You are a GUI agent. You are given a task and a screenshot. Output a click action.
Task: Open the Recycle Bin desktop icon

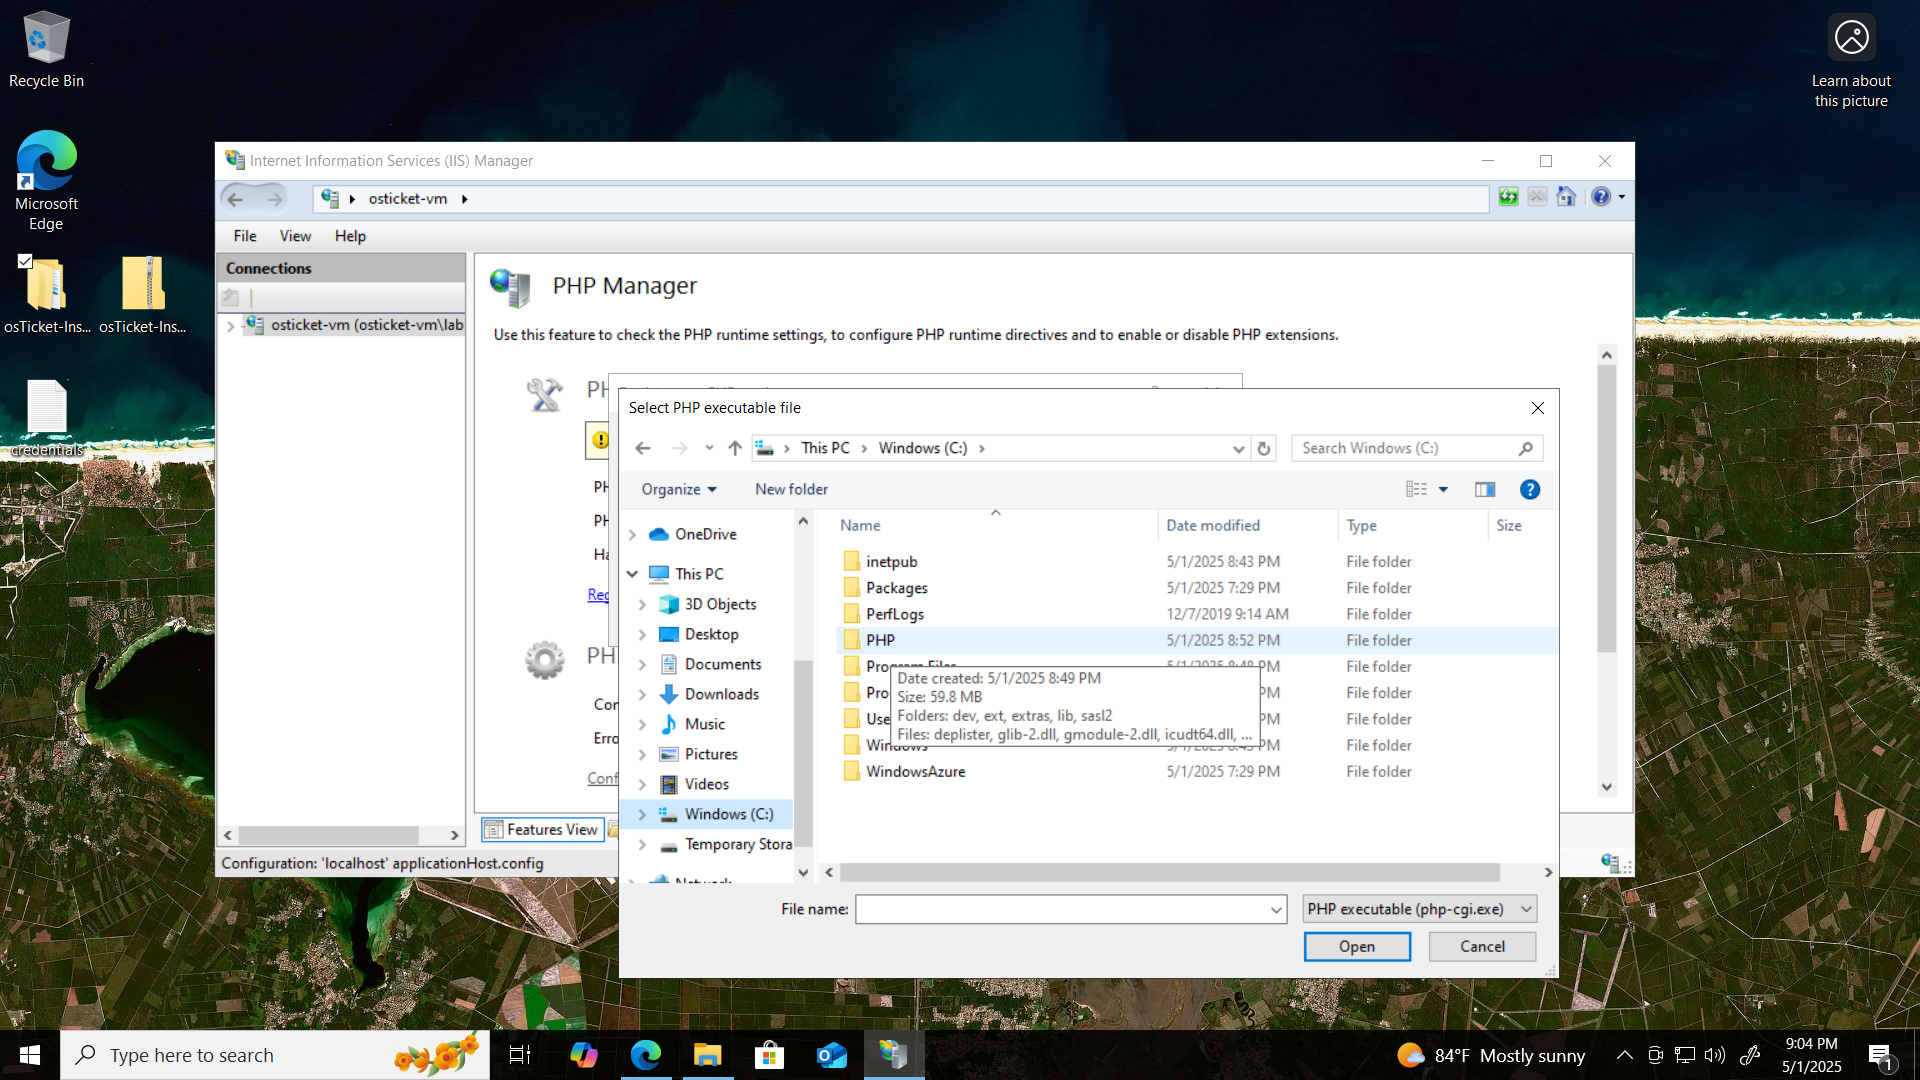coord(46,50)
